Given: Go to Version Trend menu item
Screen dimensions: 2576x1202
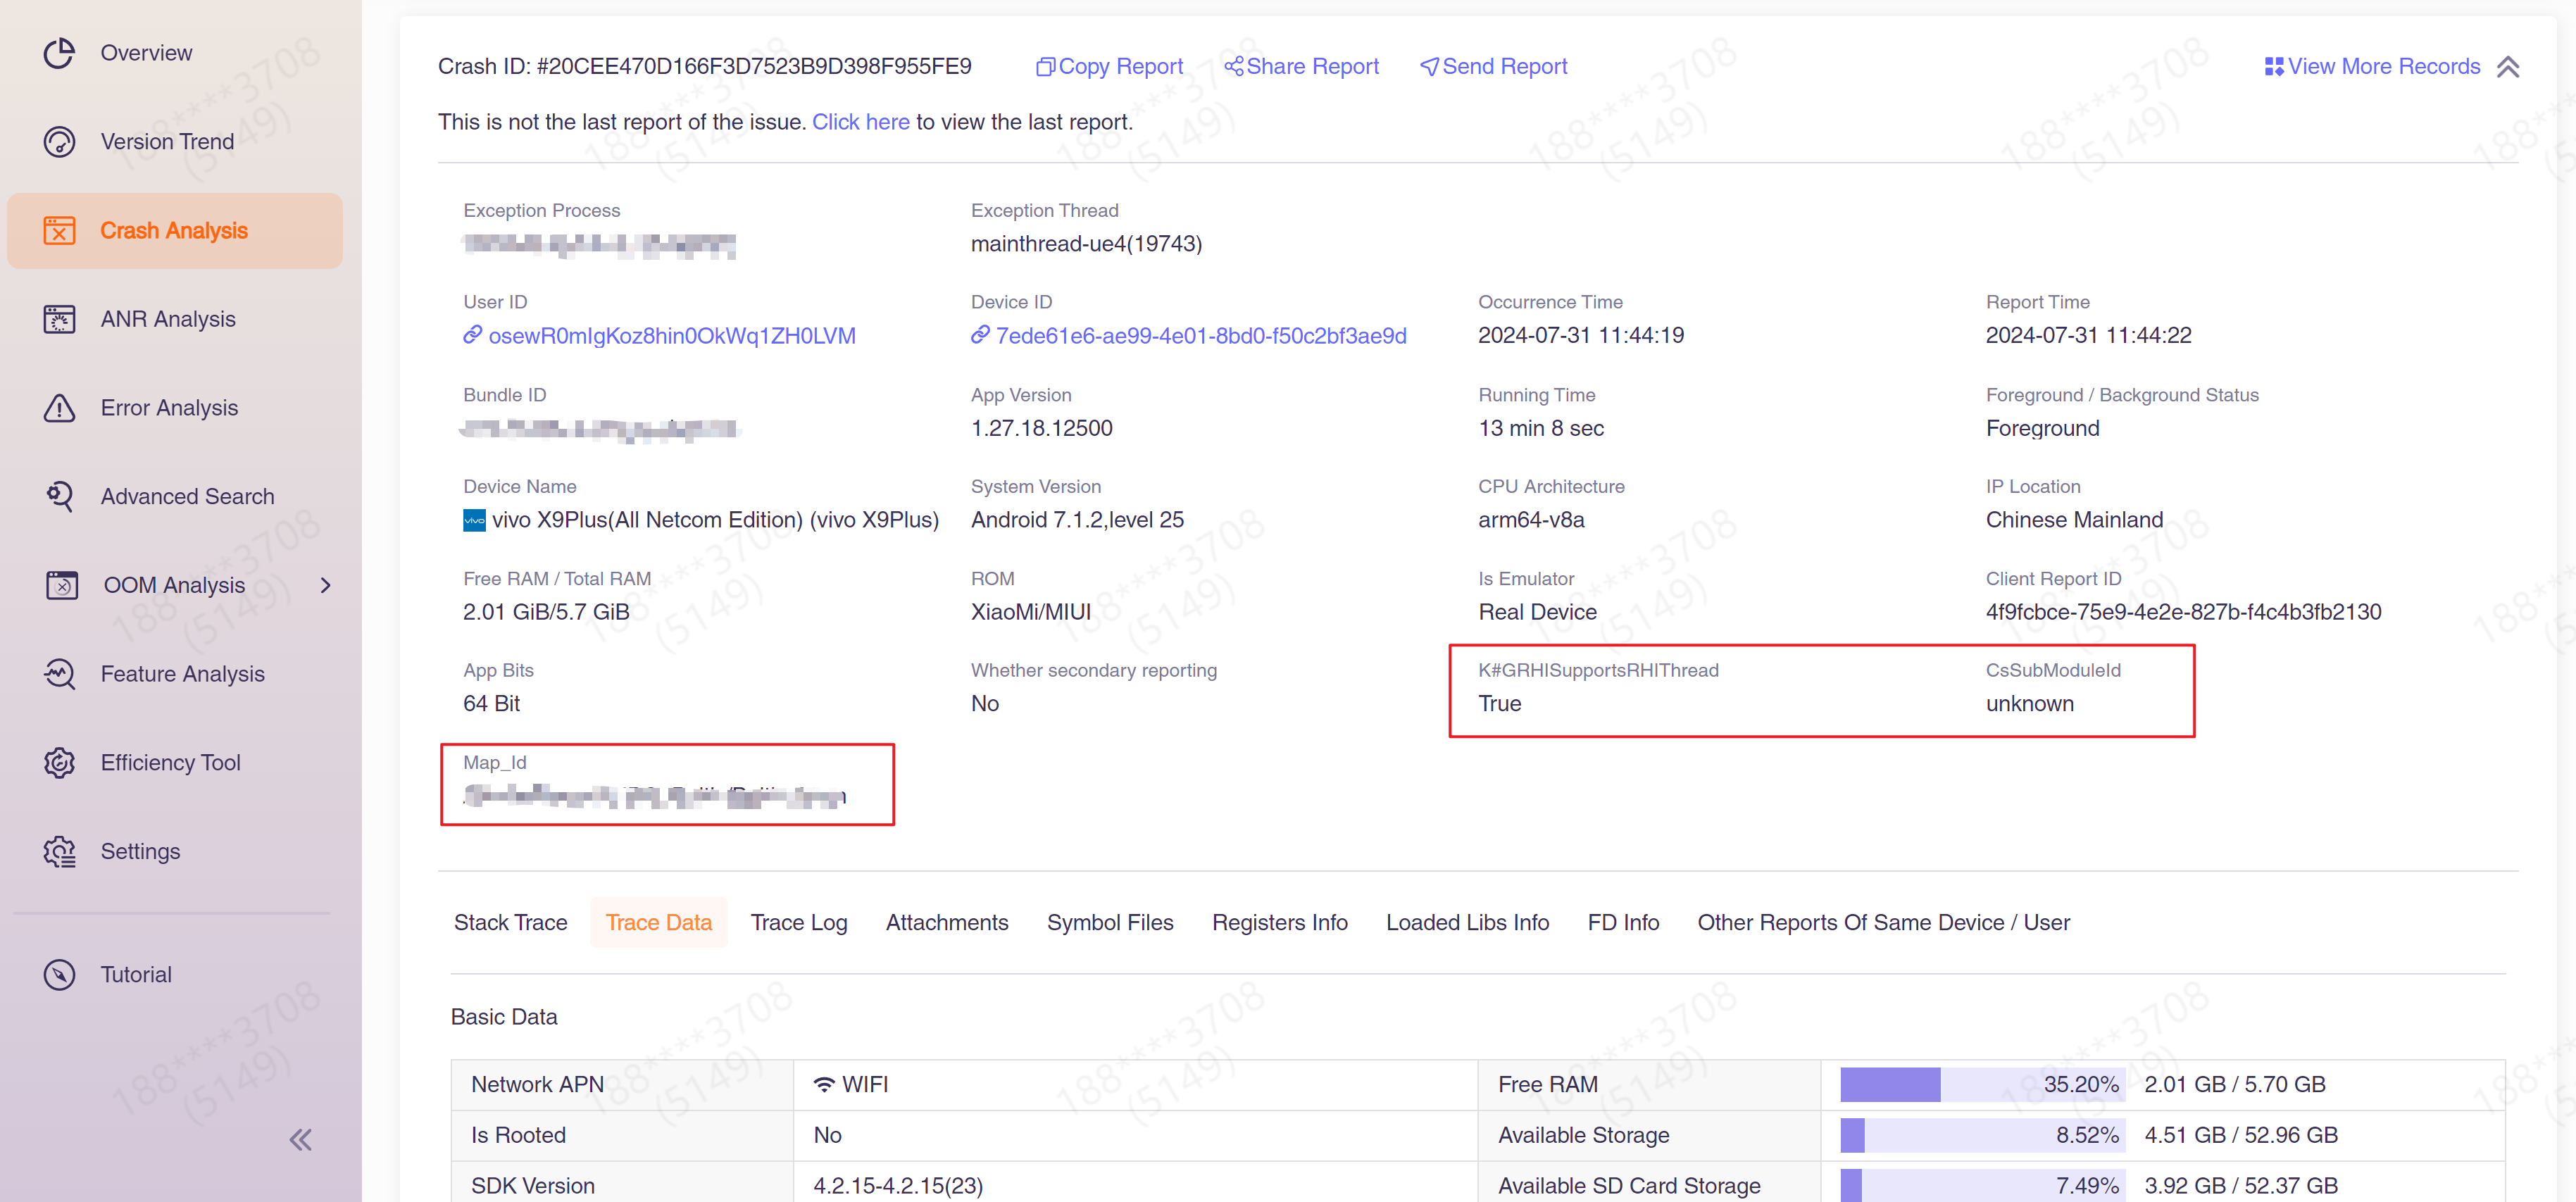Looking at the screenshot, I should pos(167,142).
